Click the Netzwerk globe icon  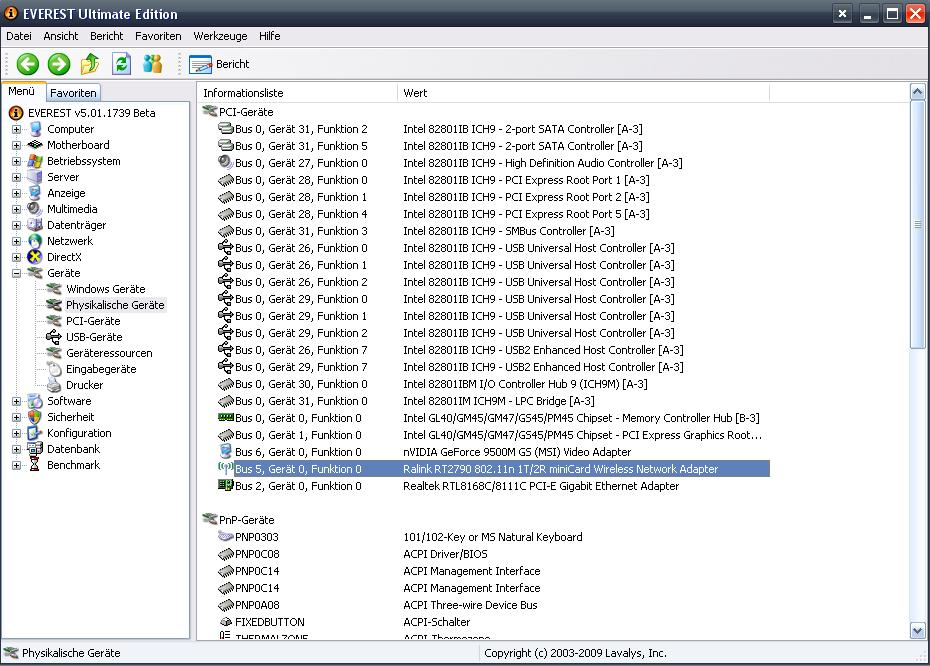pos(36,241)
